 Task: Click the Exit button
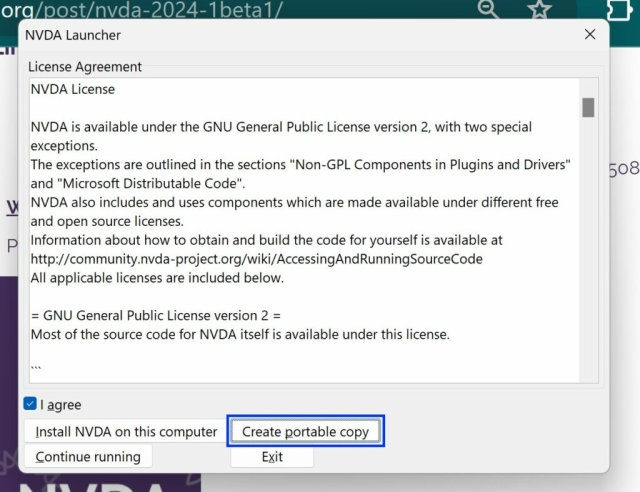(x=272, y=456)
